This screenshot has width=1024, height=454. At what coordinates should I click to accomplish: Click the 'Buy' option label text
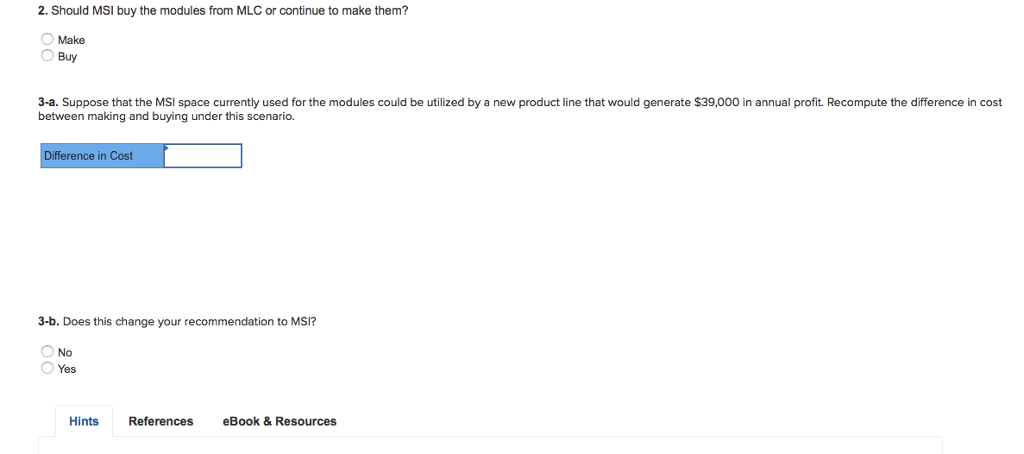pyautogui.click(x=67, y=56)
